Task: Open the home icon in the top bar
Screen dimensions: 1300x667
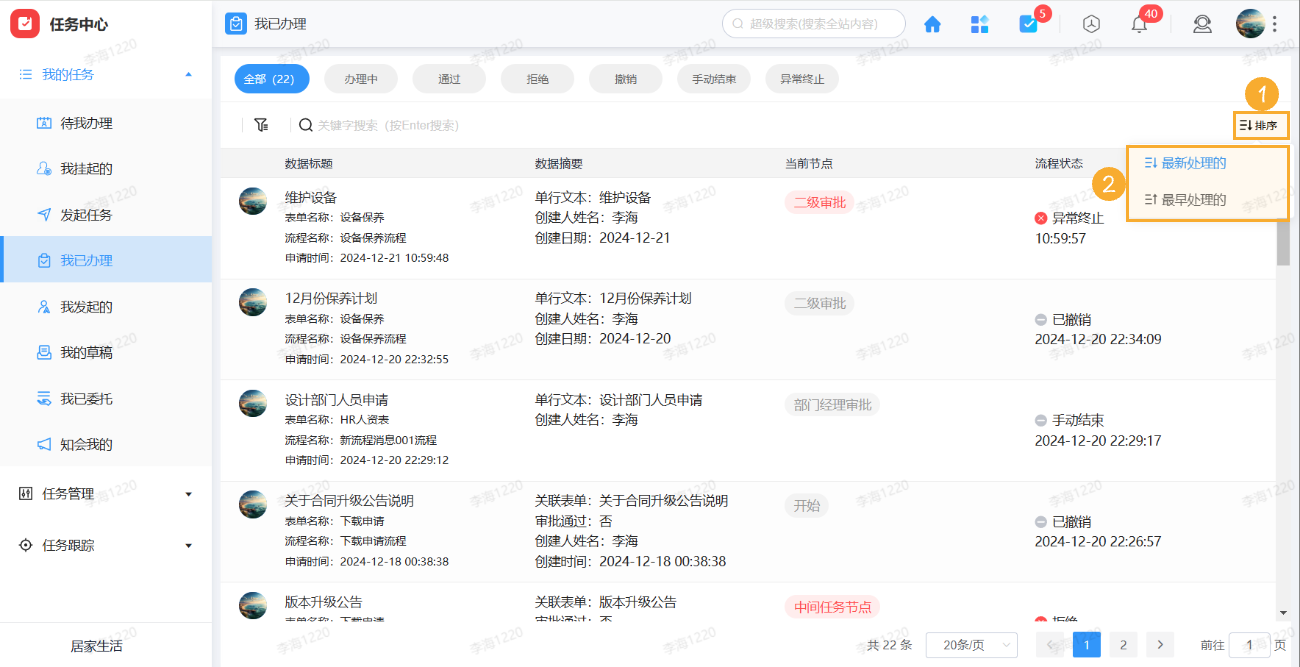Action: tap(932, 23)
